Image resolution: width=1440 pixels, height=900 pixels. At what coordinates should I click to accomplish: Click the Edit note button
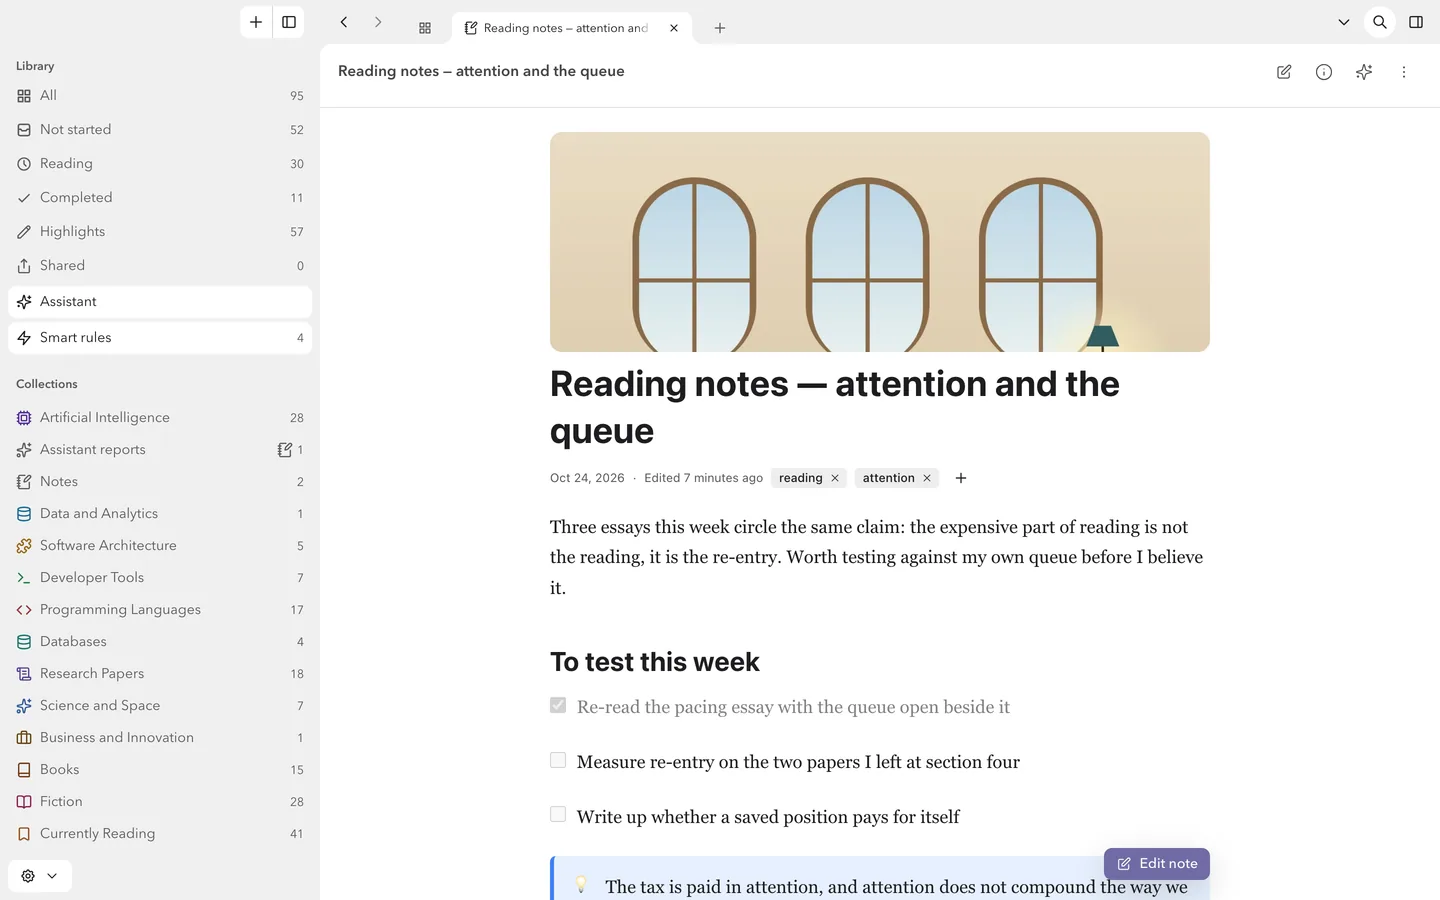tap(1157, 864)
